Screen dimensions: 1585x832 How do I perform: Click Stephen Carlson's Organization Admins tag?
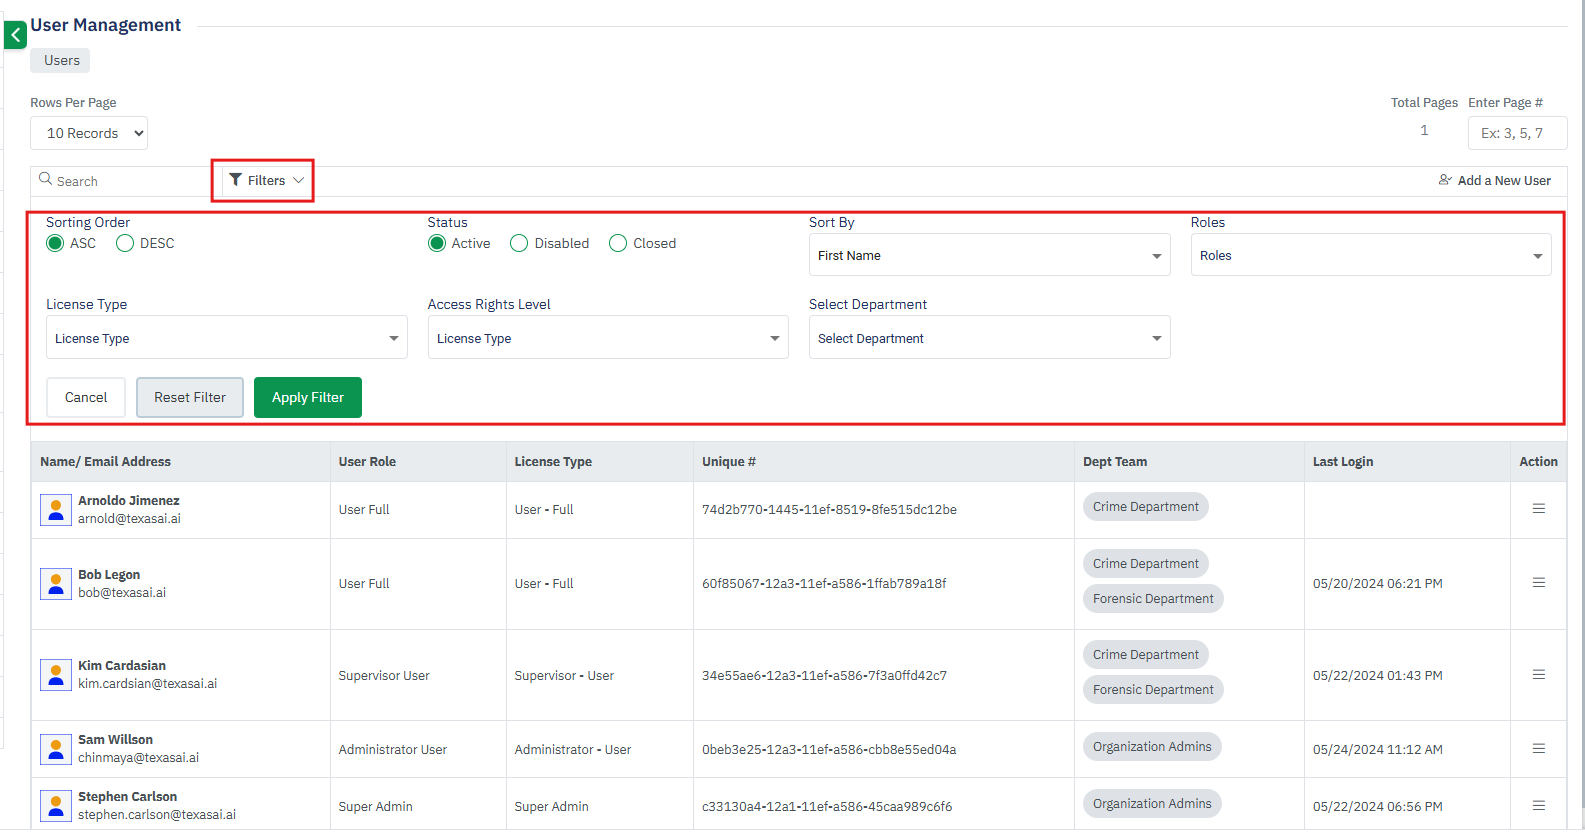point(1152,804)
